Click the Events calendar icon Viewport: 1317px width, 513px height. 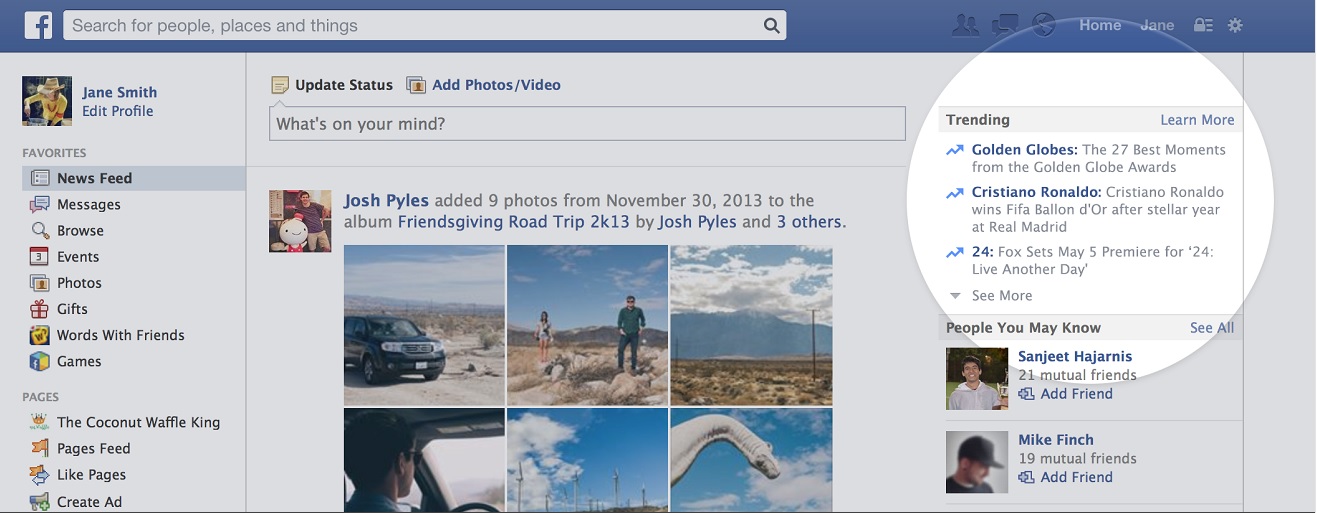(40, 257)
